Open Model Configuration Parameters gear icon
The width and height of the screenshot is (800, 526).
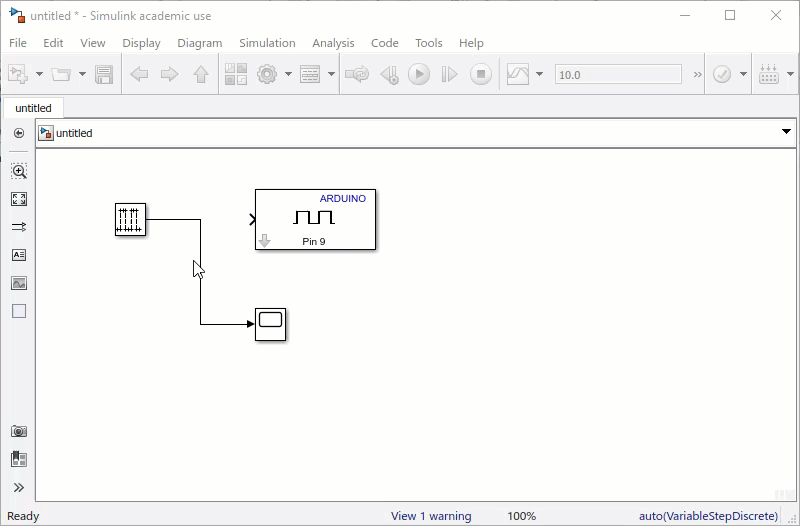point(267,74)
